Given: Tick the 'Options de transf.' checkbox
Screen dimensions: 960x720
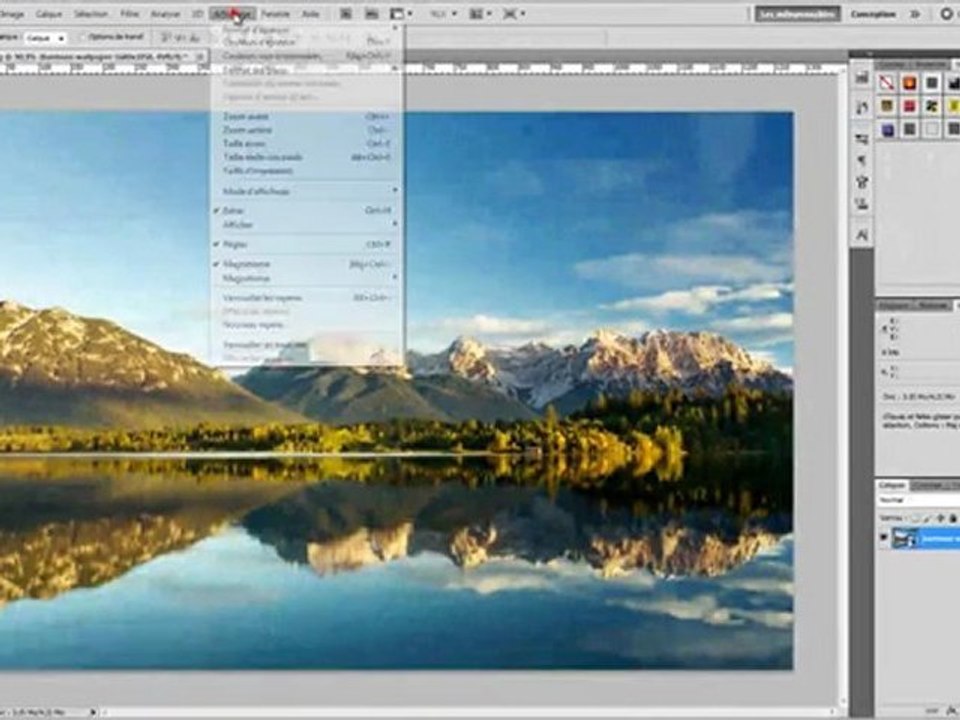Looking at the screenshot, I should tap(84, 37).
